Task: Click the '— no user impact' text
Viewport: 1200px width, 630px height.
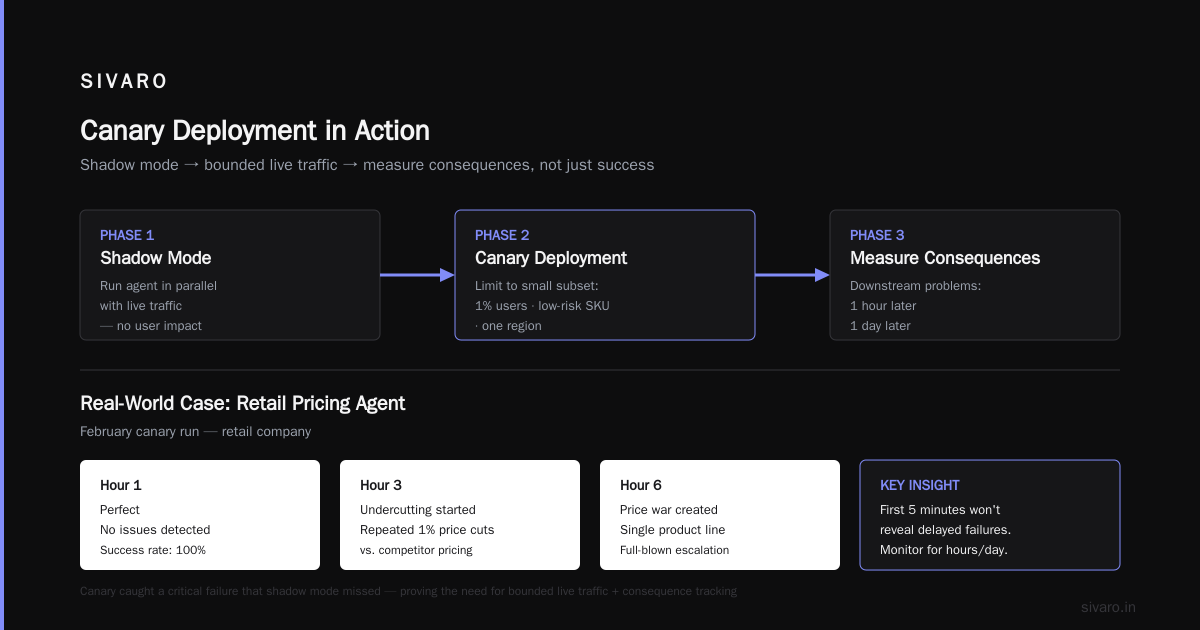Action: coord(151,326)
